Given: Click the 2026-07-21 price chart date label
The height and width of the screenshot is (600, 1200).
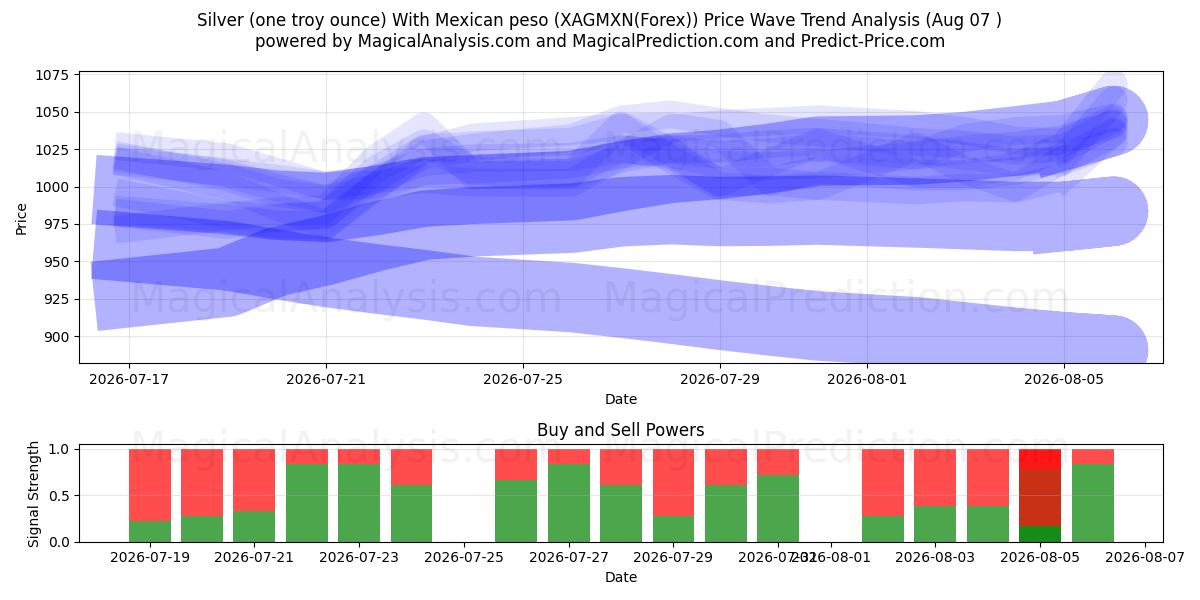Looking at the screenshot, I should click(x=326, y=379).
